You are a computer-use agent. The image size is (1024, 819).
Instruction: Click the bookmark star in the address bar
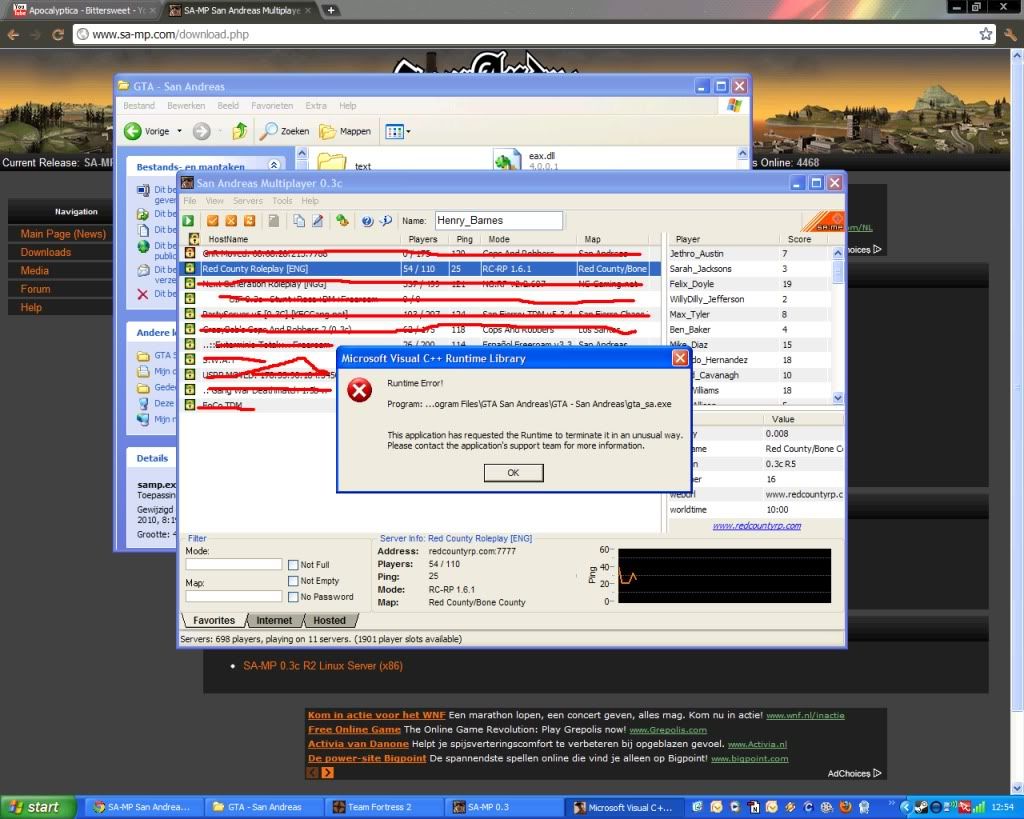985,34
